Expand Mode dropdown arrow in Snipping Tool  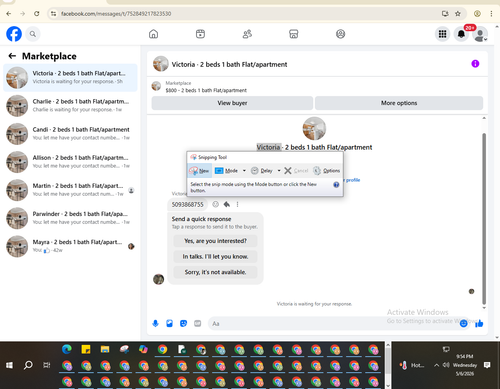click(x=244, y=171)
